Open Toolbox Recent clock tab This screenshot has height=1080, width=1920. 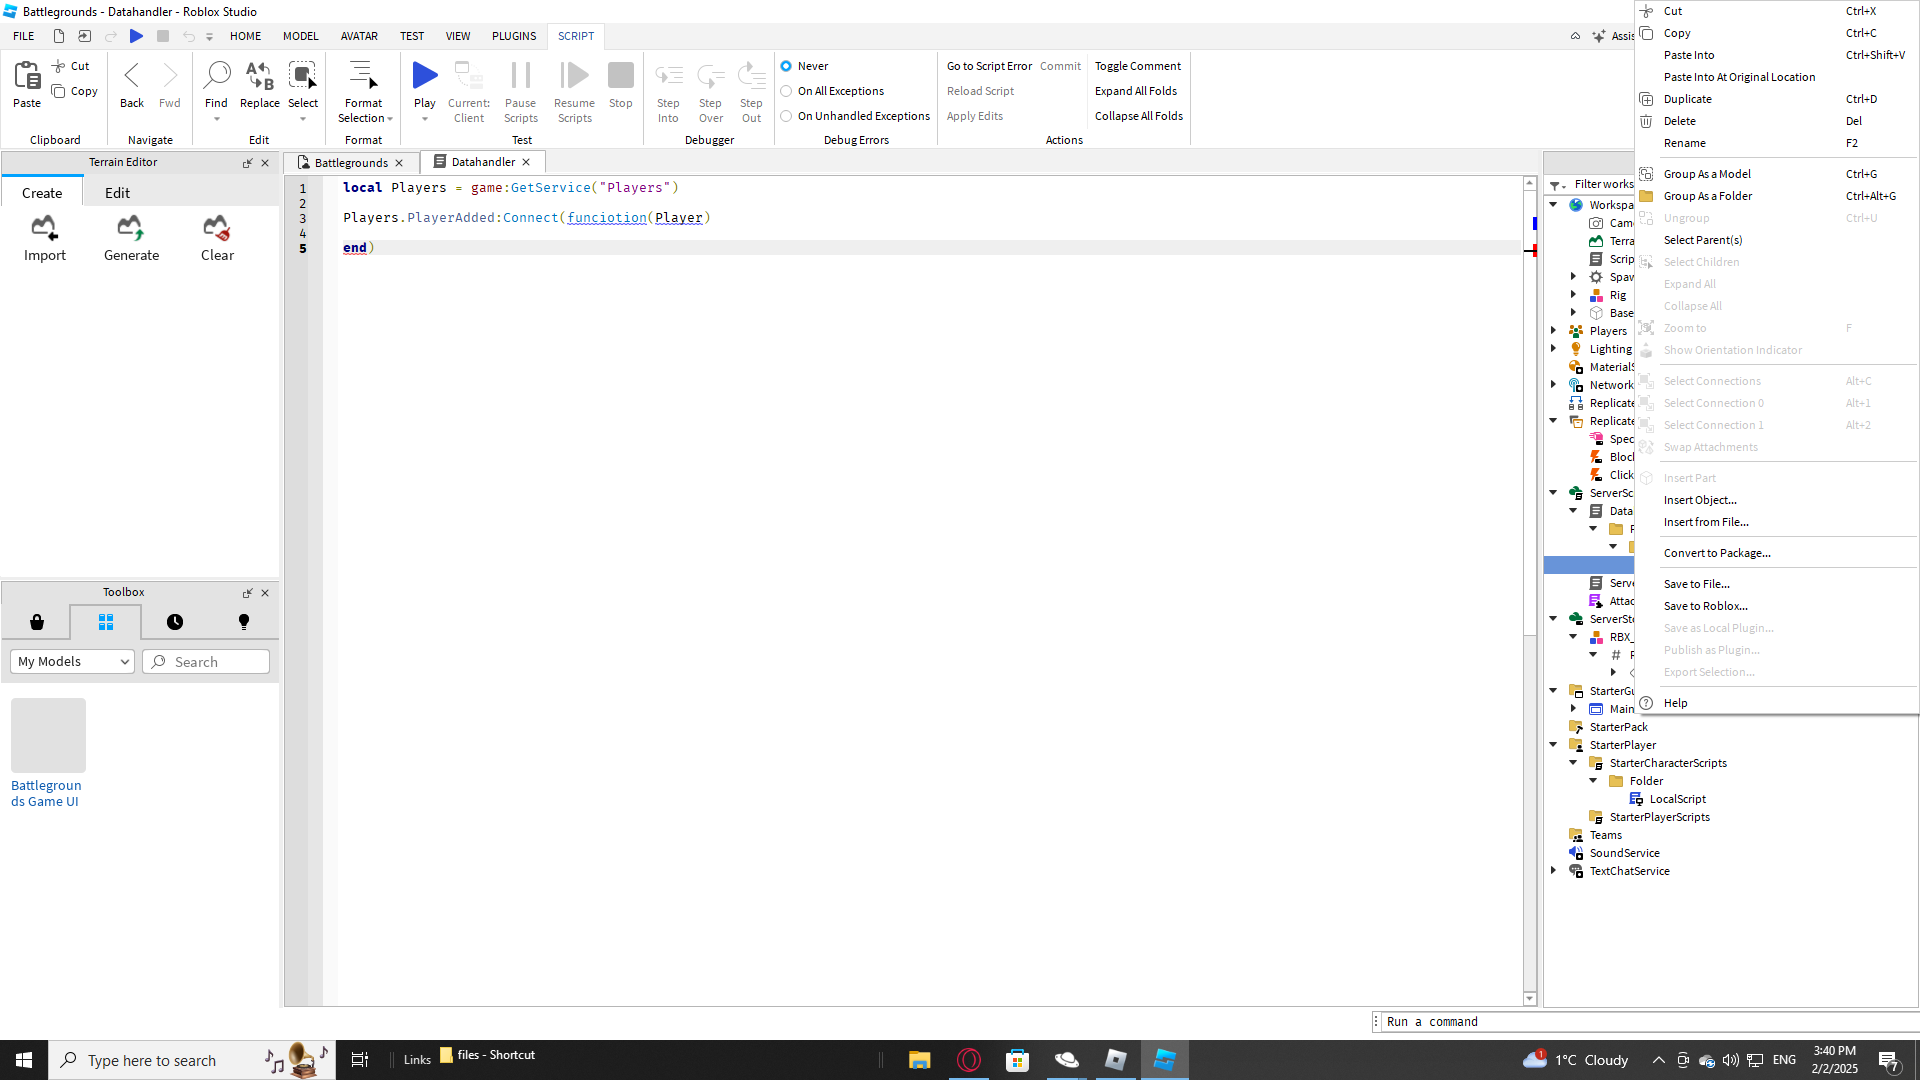[x=175, y=622]
